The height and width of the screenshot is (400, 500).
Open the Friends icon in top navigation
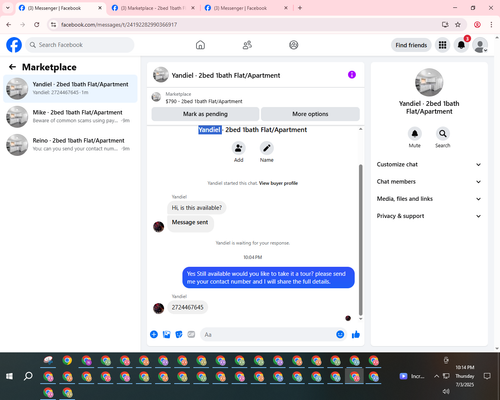coord(247,45)
